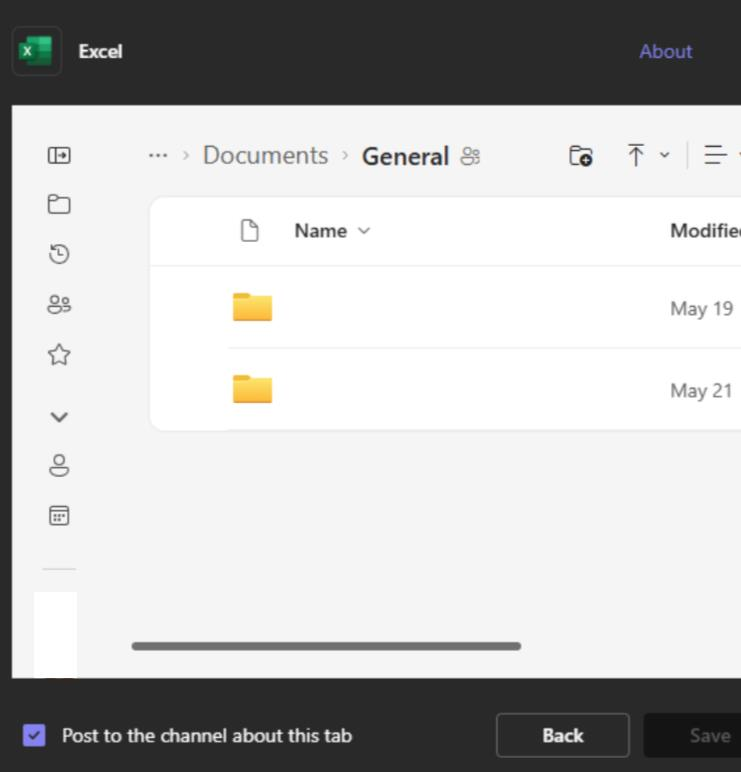Screen dimensions: 741x772
Task: Open the My files folder icon
Action: point(59,204)
